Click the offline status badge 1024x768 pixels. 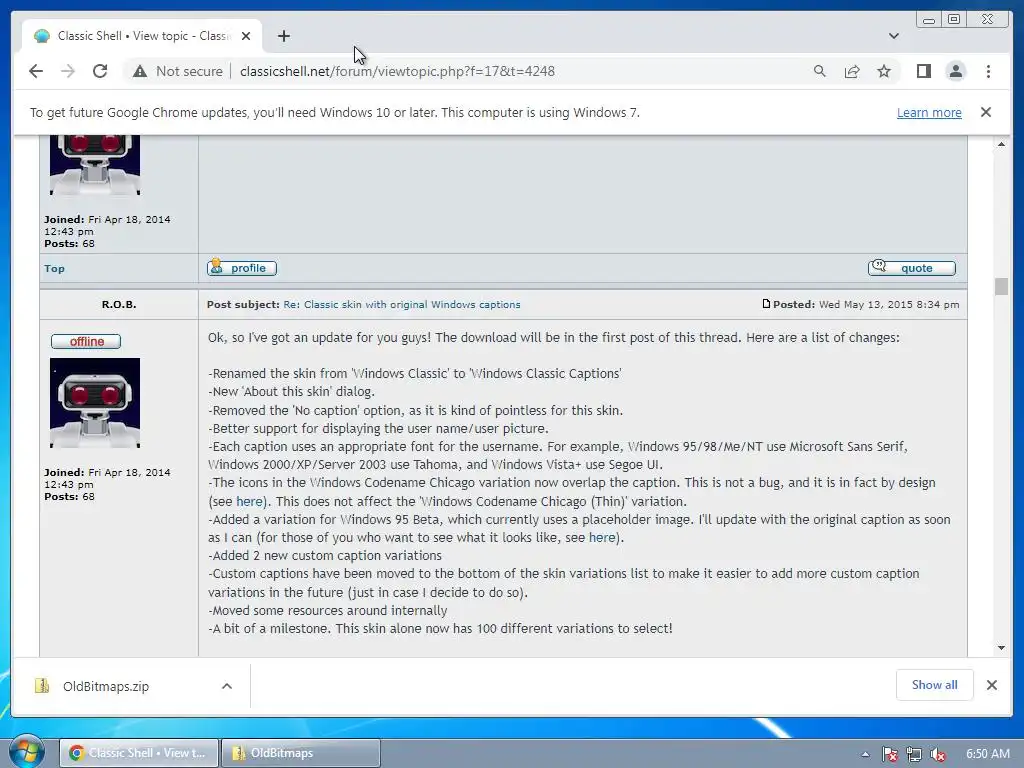[x=86, y=342]
